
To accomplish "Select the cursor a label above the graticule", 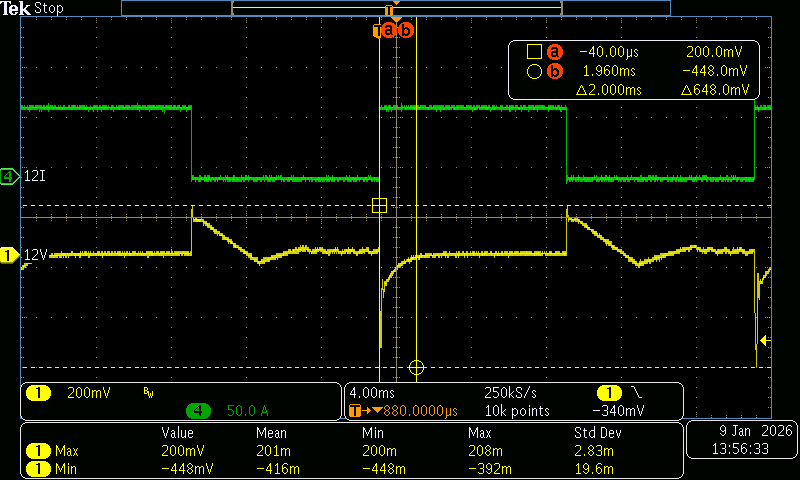I will pyautogui.click(x=390, y=30).
